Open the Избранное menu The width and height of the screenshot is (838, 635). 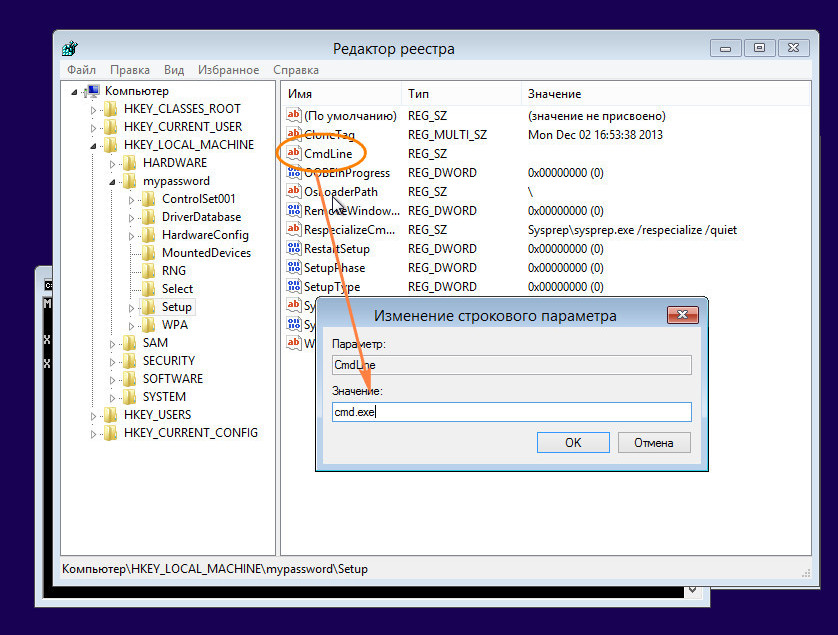point(228,70)
